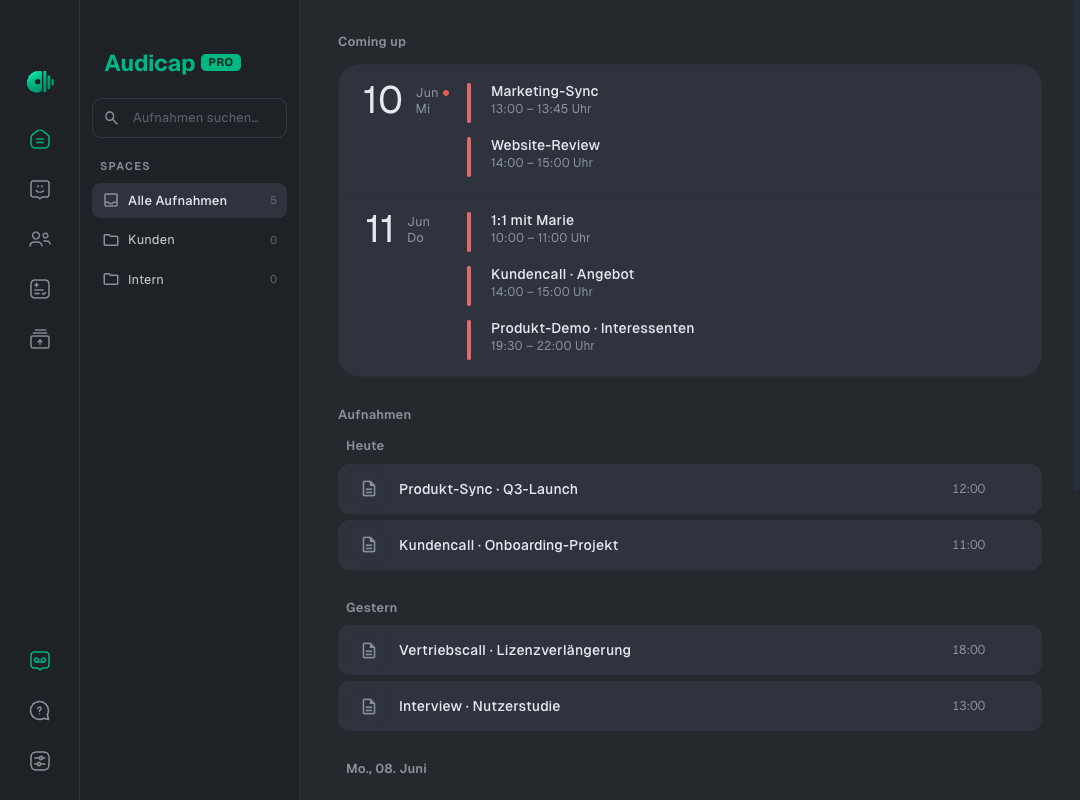Open the voicemail recorder icon
The image size is (1080, 800).
[40, 661]
